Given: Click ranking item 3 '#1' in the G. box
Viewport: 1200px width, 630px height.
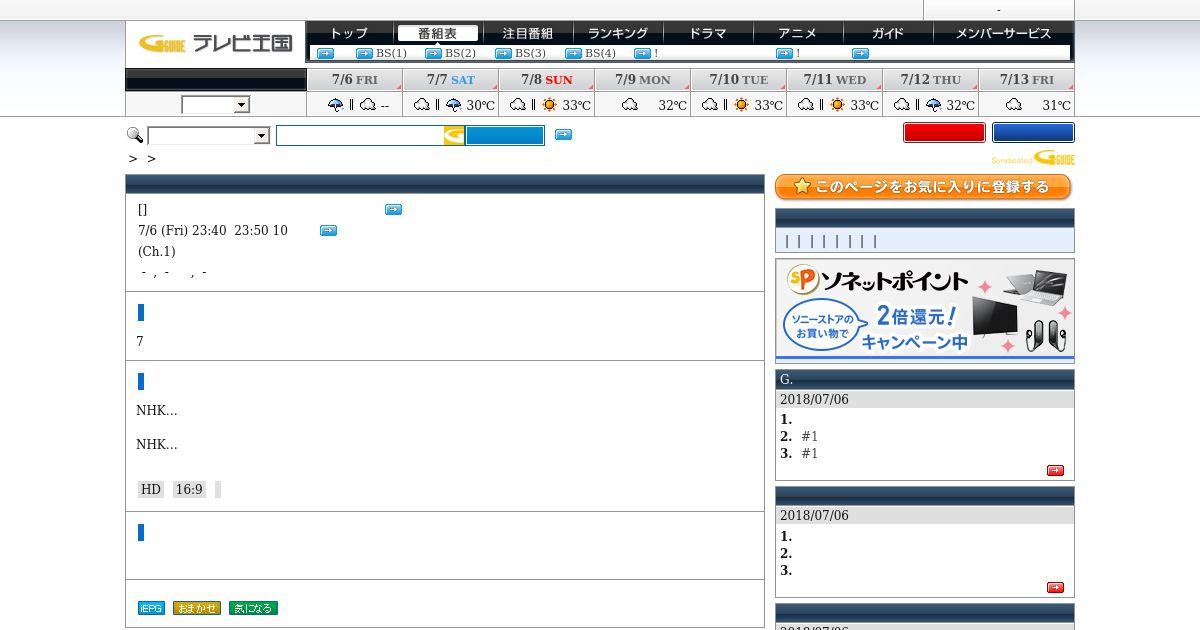Looking at the screenshot, I should (809, 453).
